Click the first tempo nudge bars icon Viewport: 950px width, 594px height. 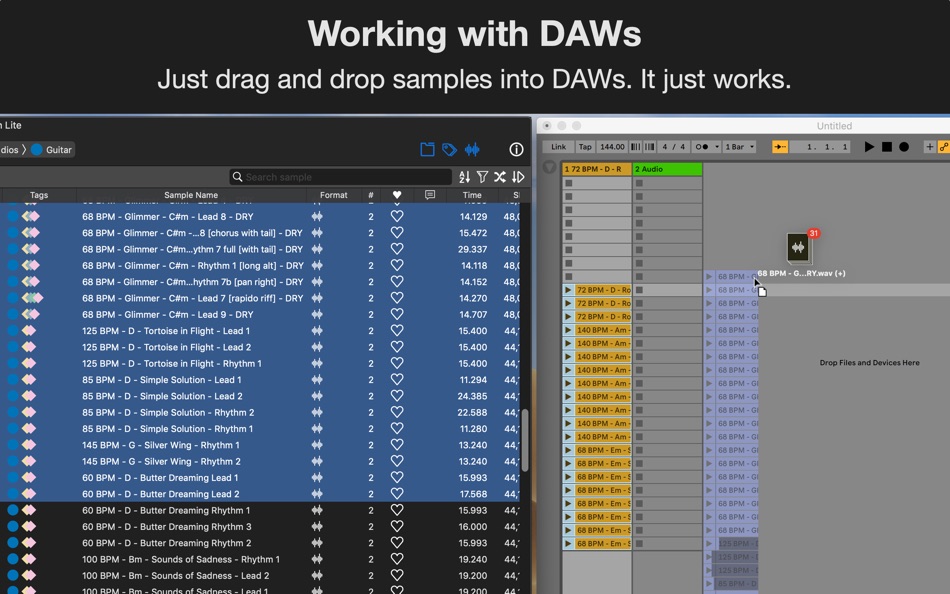click(636, 147)
